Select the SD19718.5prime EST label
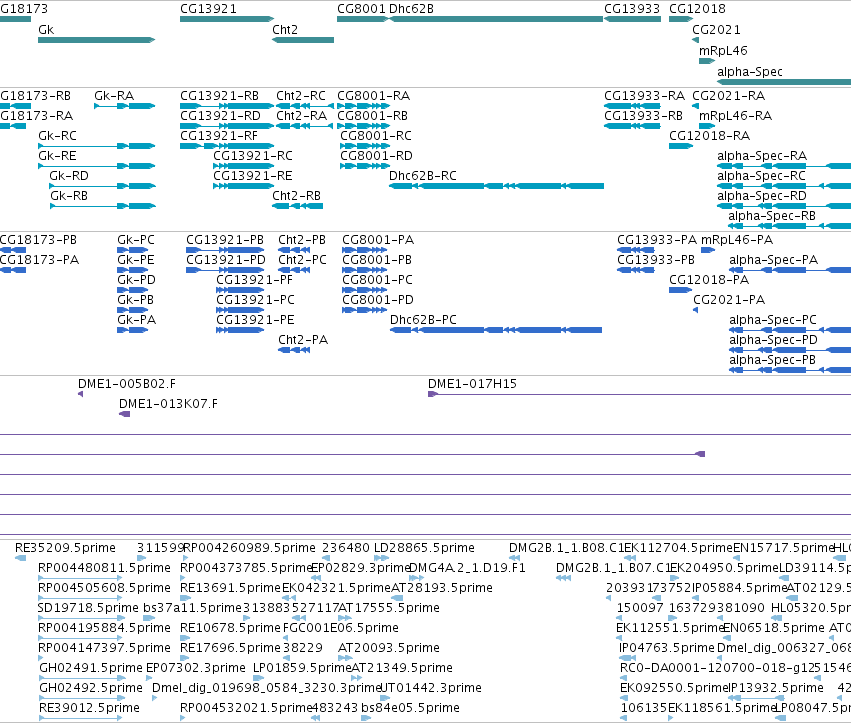851x723 pixels. pyautogui.click(x=88, y=608)
